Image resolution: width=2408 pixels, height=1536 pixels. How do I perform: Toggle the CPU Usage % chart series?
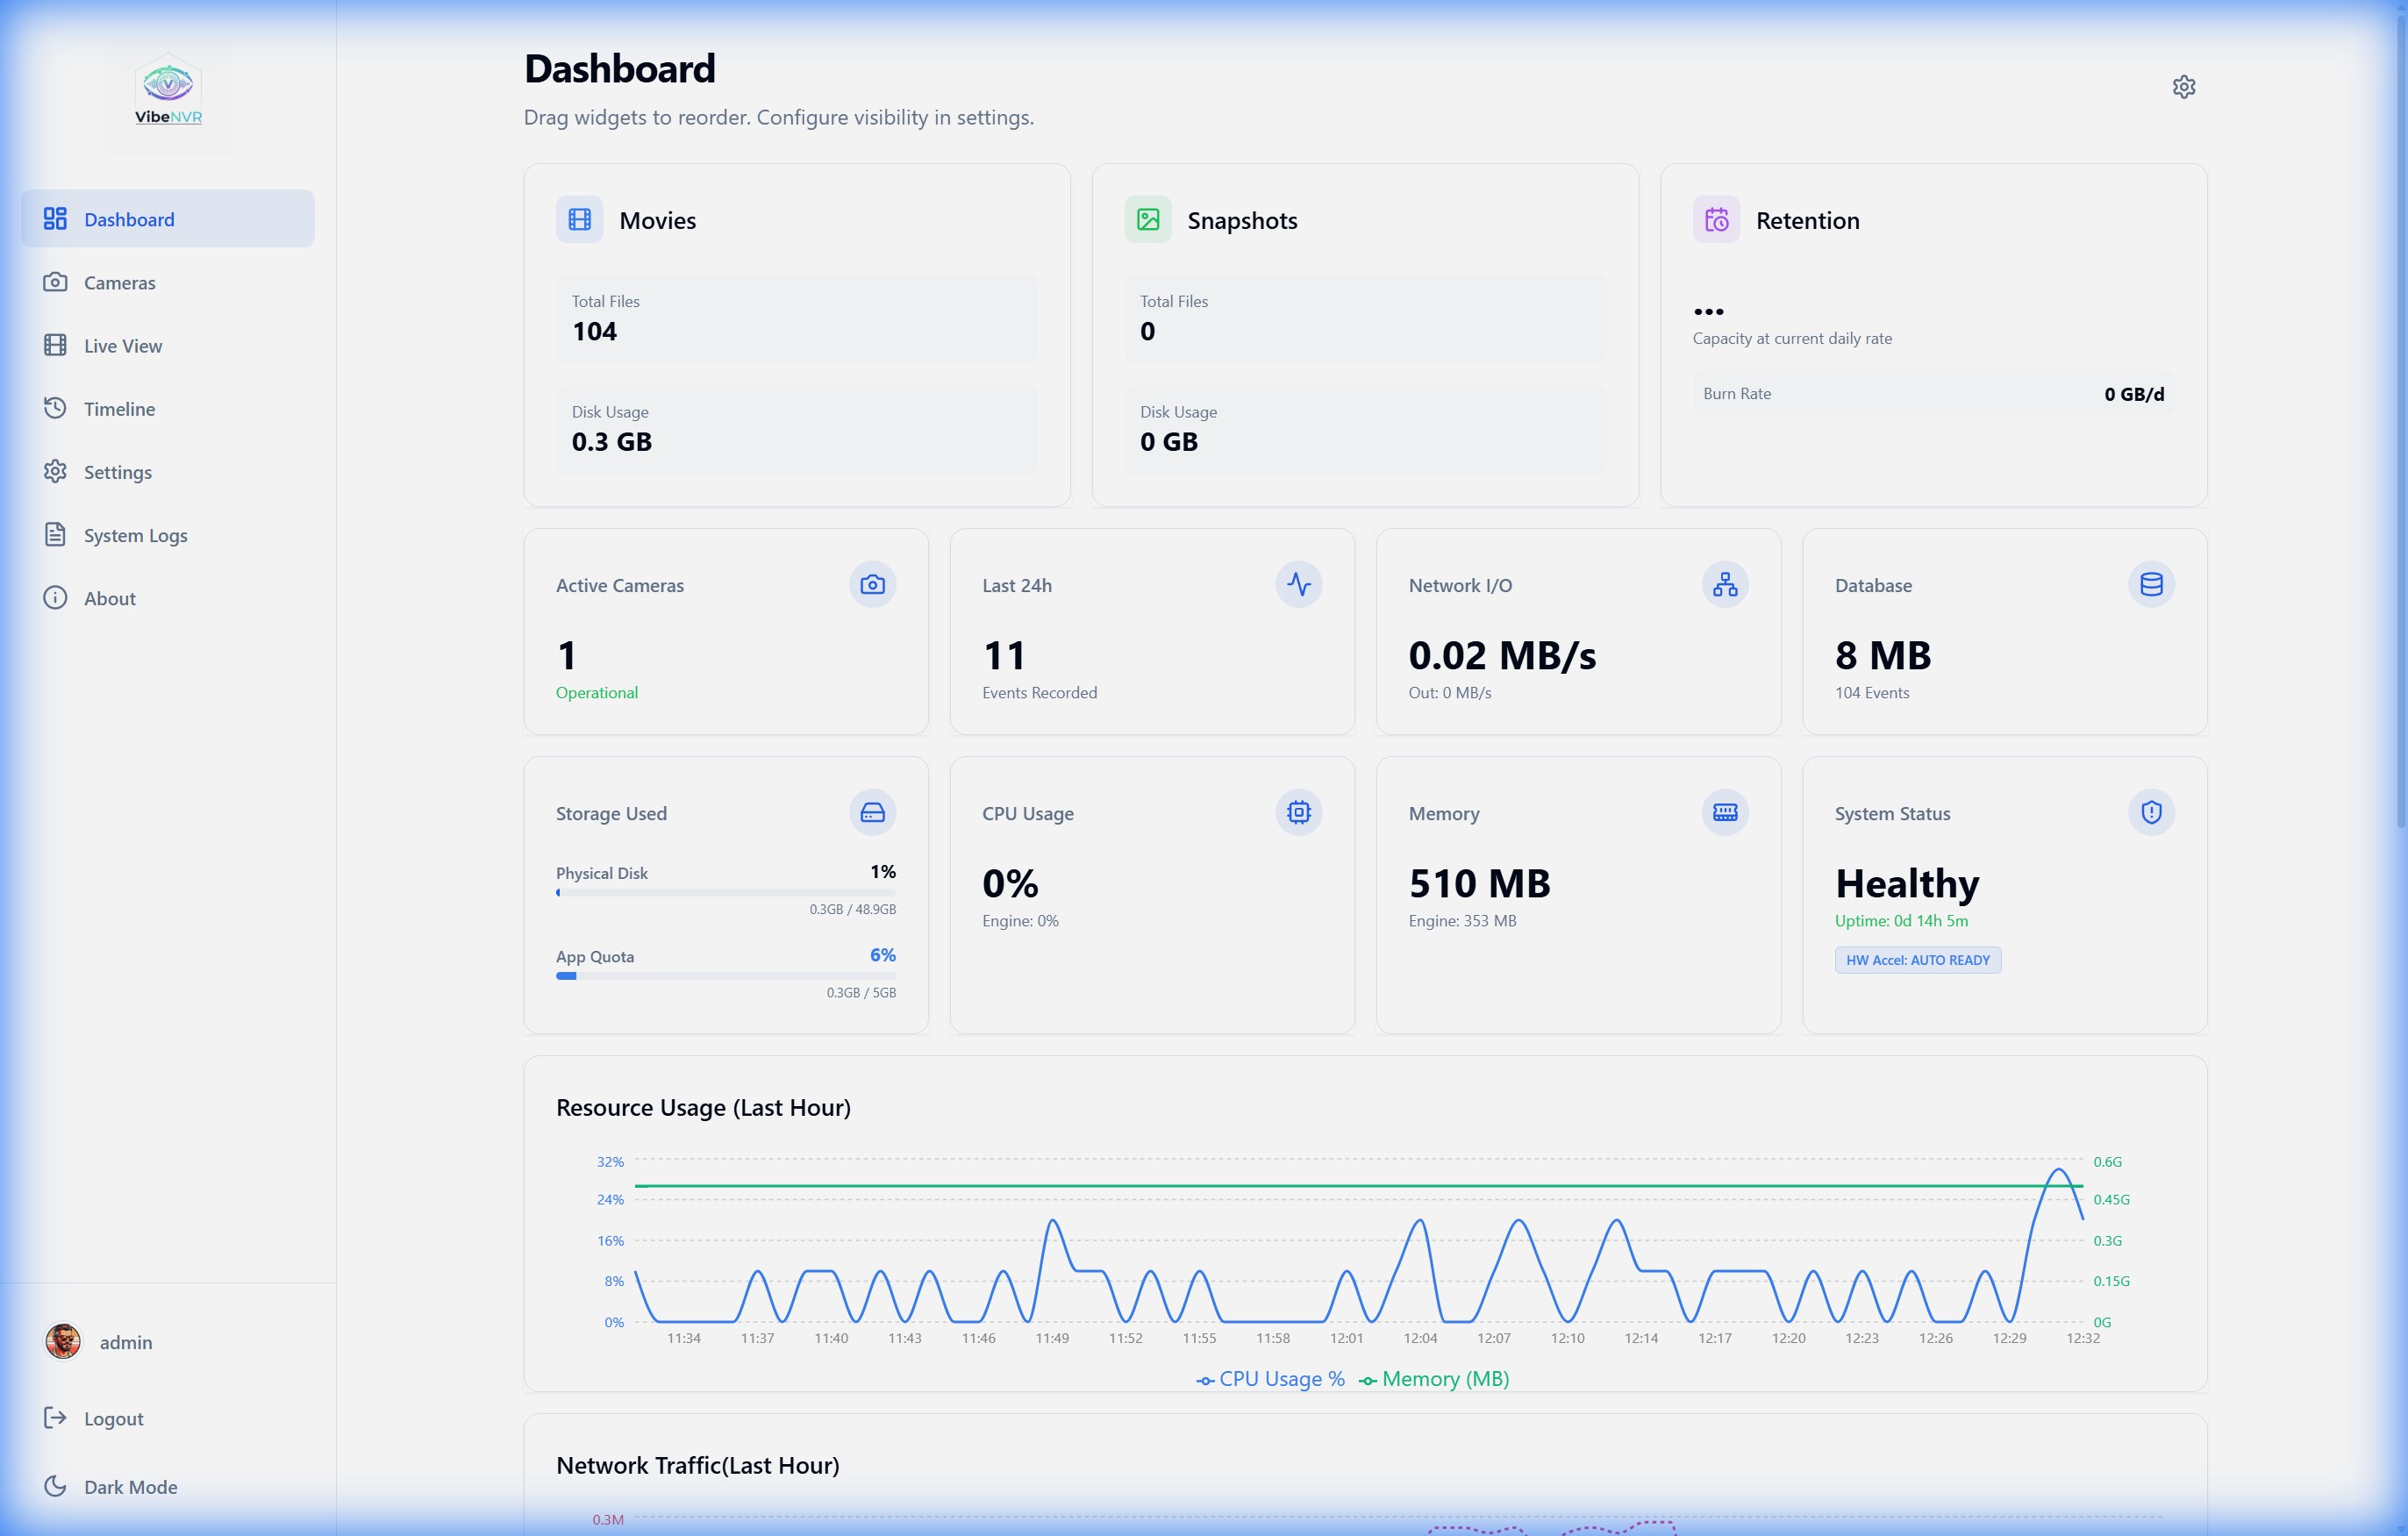coord(1270,1379)
